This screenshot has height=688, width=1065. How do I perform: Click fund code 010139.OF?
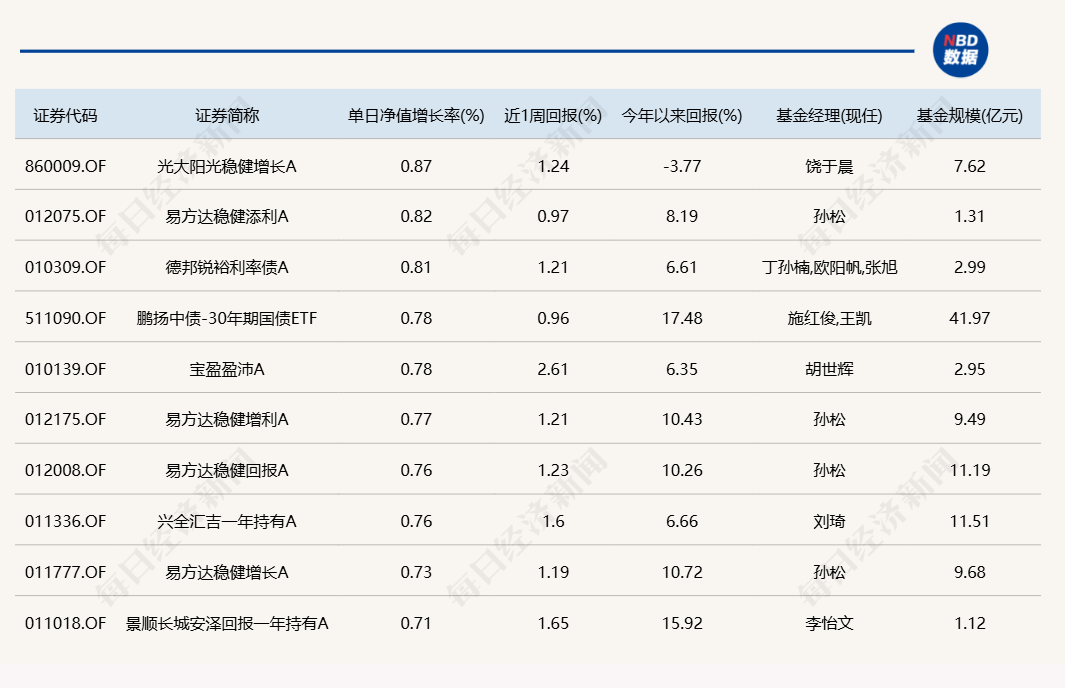click(x=65, y=369)
